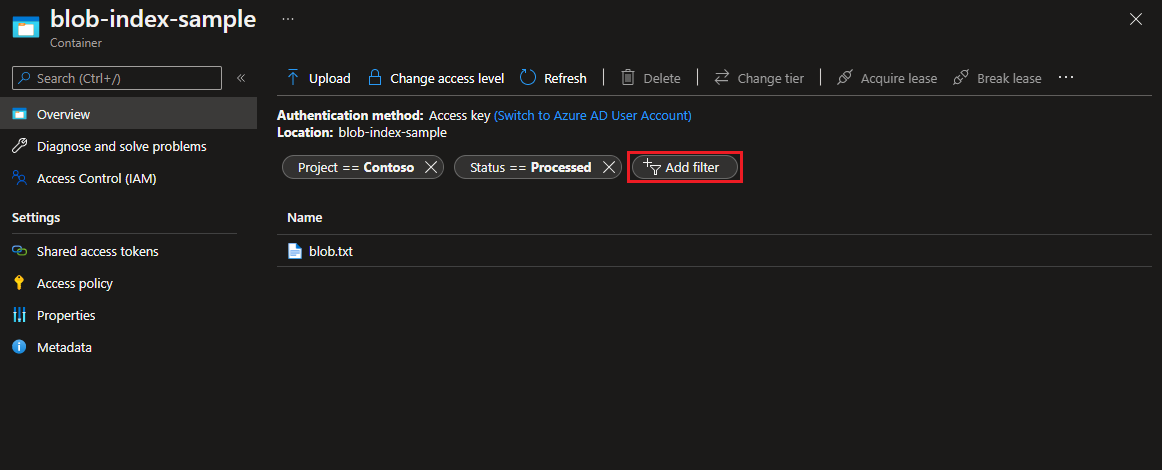Open the blob.txt file
This screenshot has height=470, width=1162.
click(331, 251)
